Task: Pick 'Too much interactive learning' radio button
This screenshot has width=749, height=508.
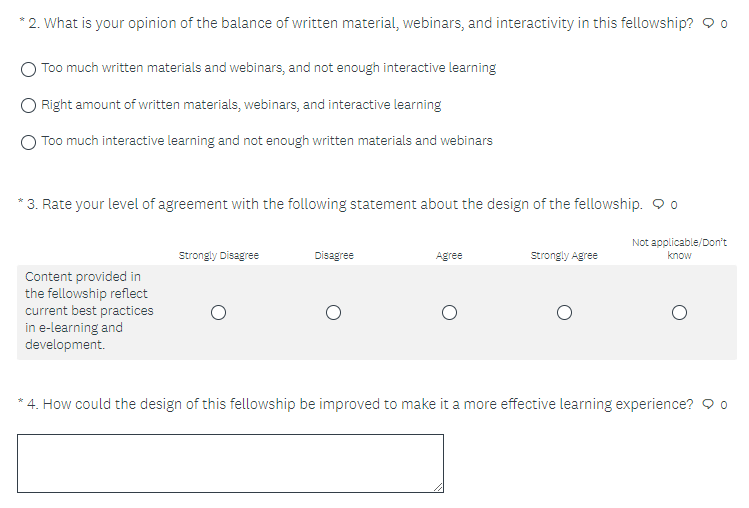Action: point(30,141)
